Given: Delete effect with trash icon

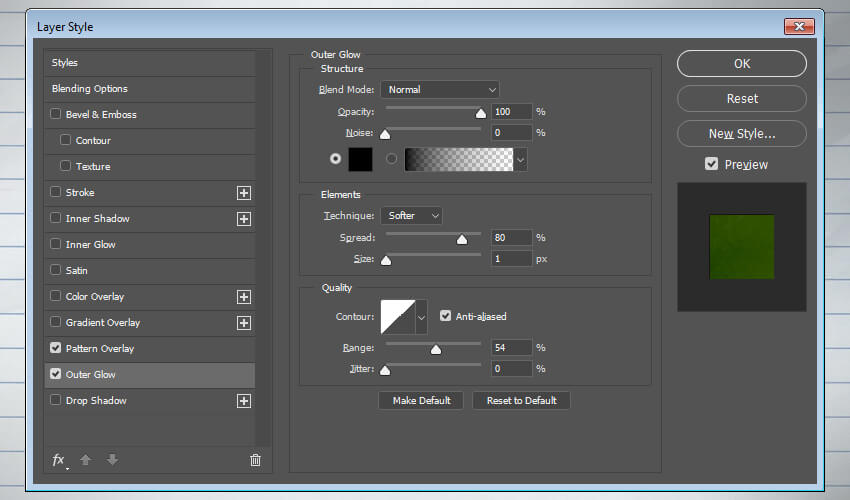Looking at the screenshot, I should tap(255, 460).
